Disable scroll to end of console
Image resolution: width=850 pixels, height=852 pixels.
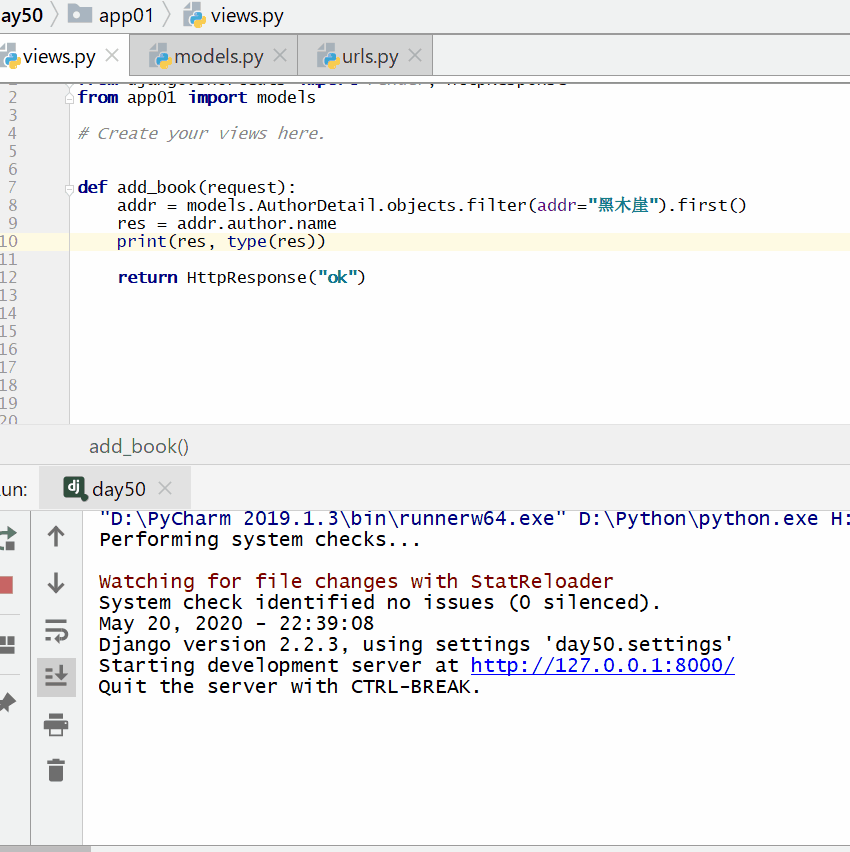tap(56, 677)
